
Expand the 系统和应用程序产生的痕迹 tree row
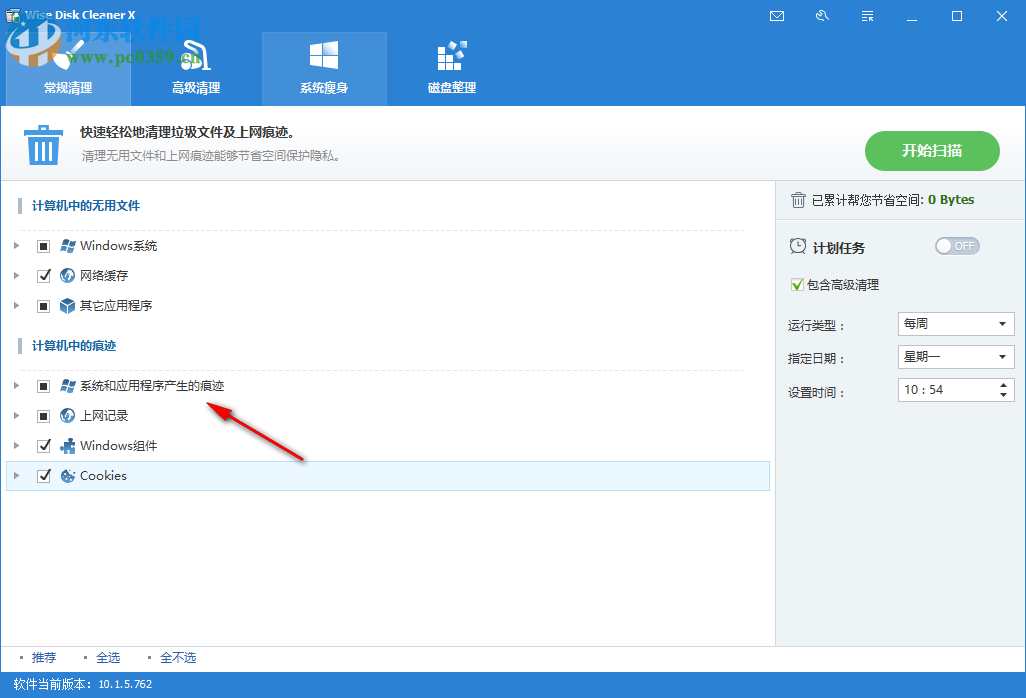pos(16,385)
